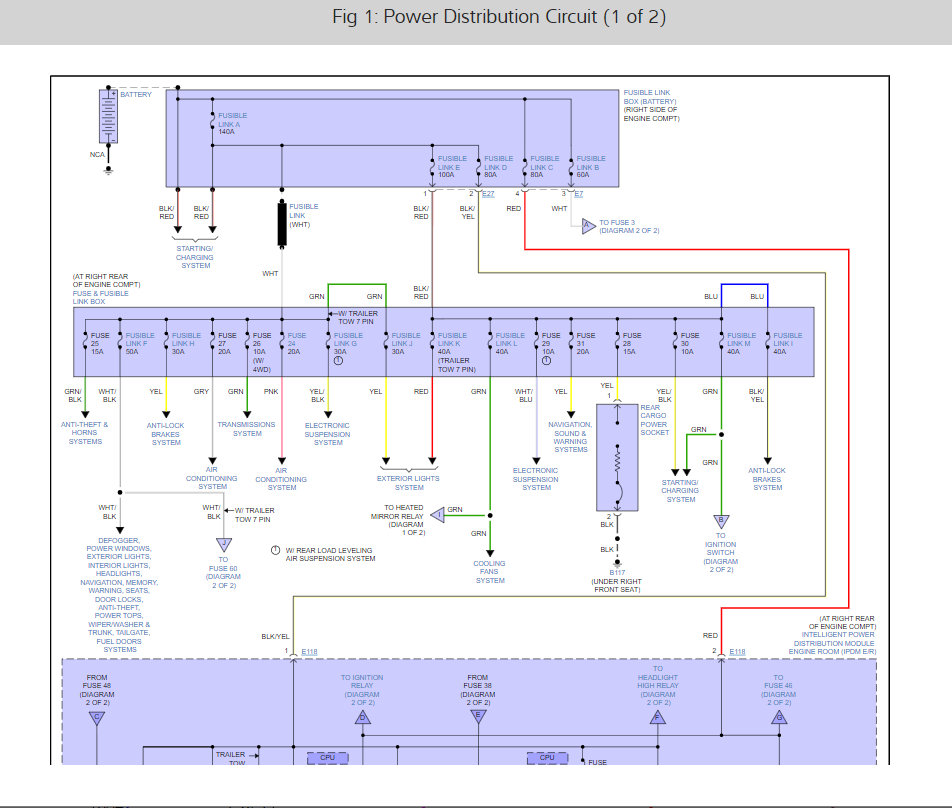952x808 pixels.
Task: Click the 'FUSIBLE LINK H 30A' label
Action: click(186, 343)
